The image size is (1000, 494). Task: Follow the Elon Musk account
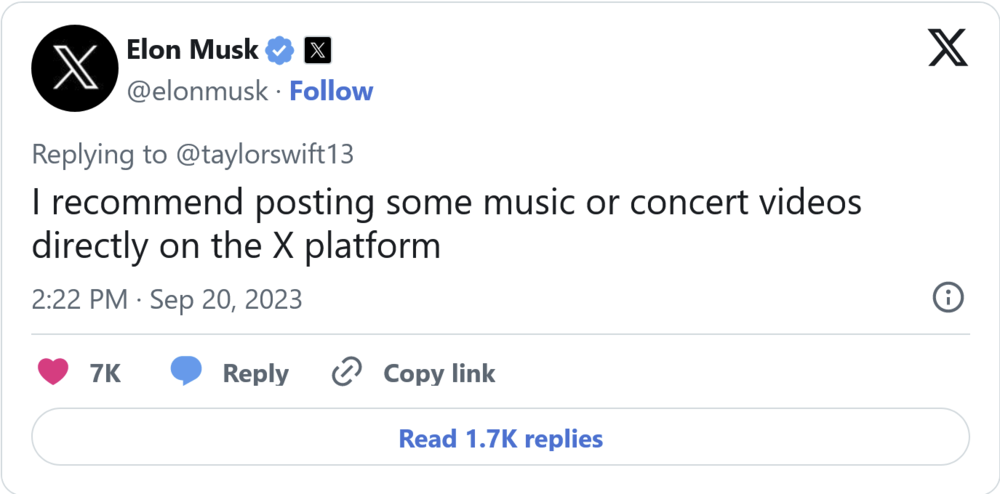pos(331,91)
